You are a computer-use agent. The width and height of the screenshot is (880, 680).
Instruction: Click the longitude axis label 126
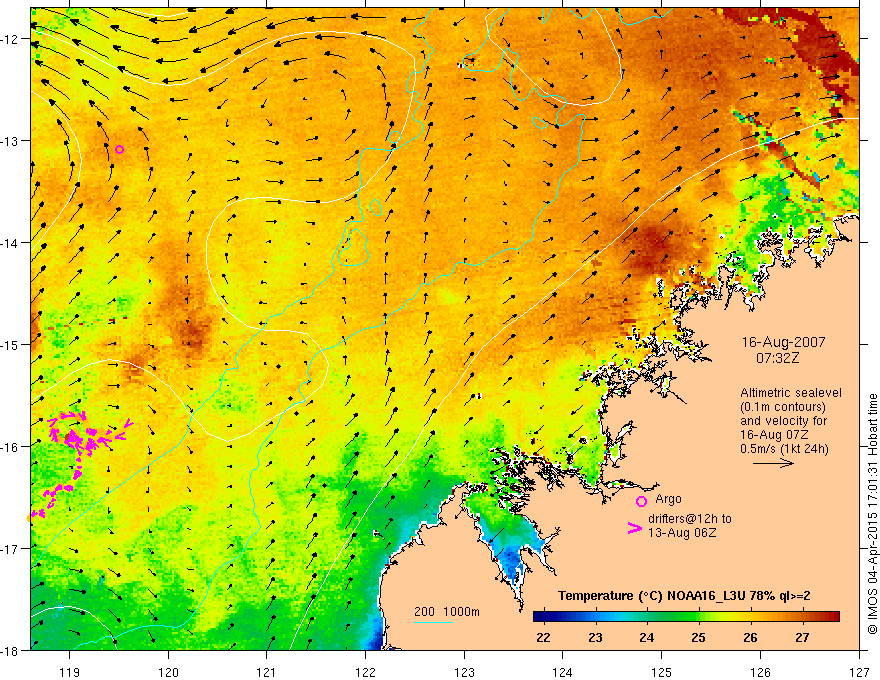[760, 672]
